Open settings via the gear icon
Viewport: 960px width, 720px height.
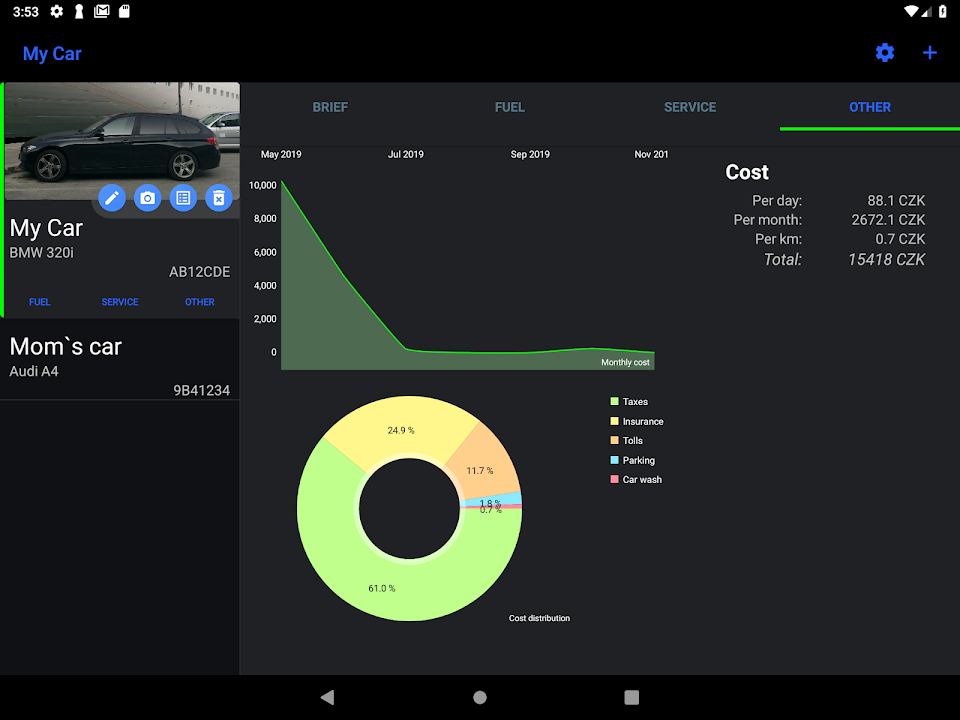pos(885,53)
